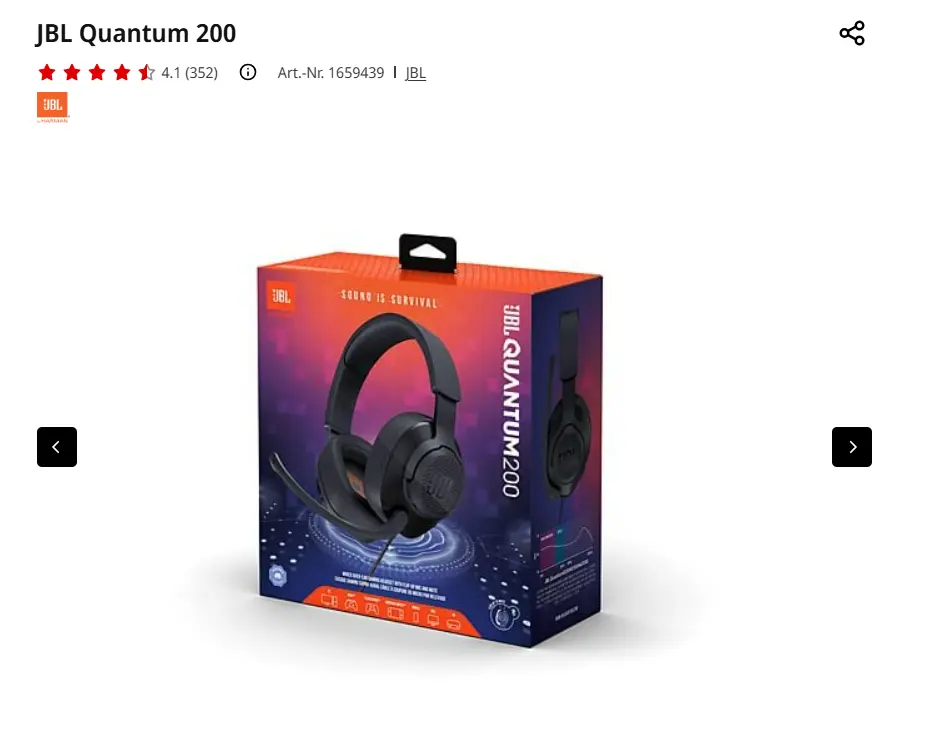The height and width of the screenshot is (737, 941).
Task: Show the previous product image
Action: click(57, 447)
